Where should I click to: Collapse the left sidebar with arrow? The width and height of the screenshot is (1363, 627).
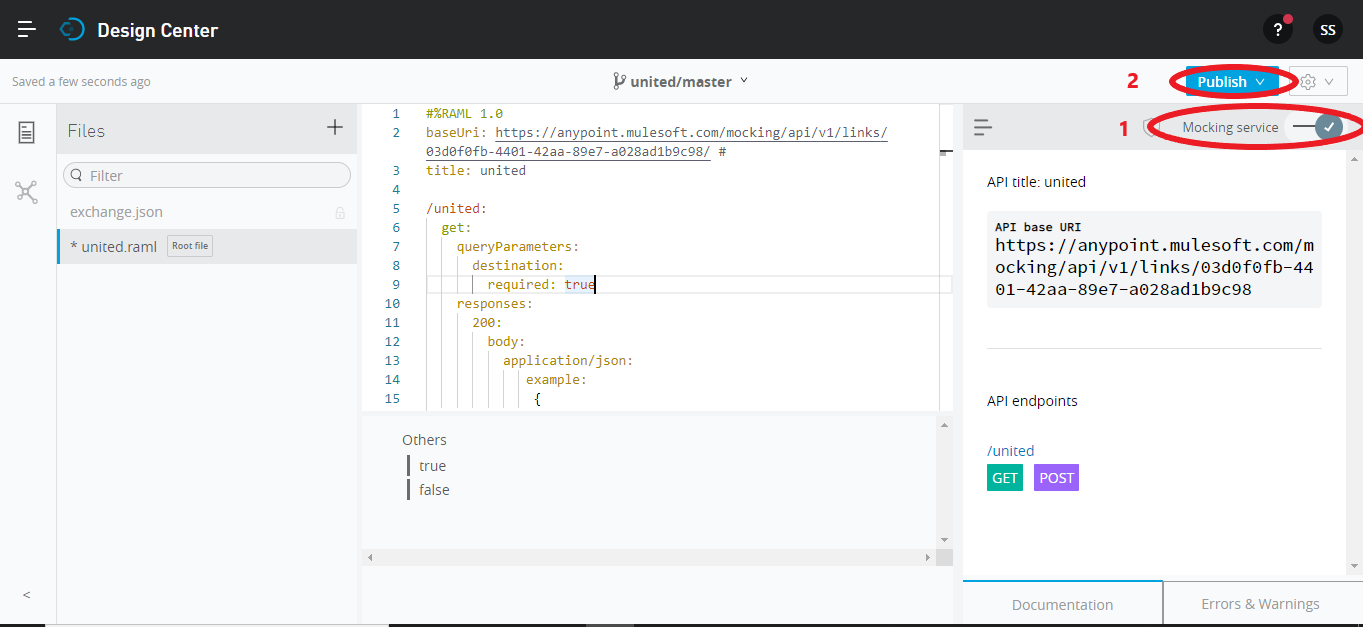click(27, 595)
